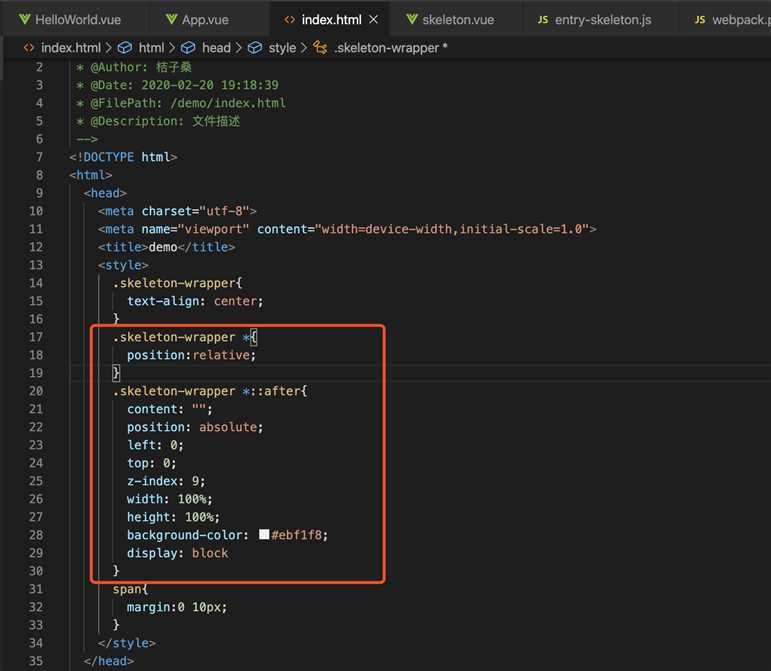Click the cube icon before head breadcrumb
Screen dimensions: 771x671
188,48
